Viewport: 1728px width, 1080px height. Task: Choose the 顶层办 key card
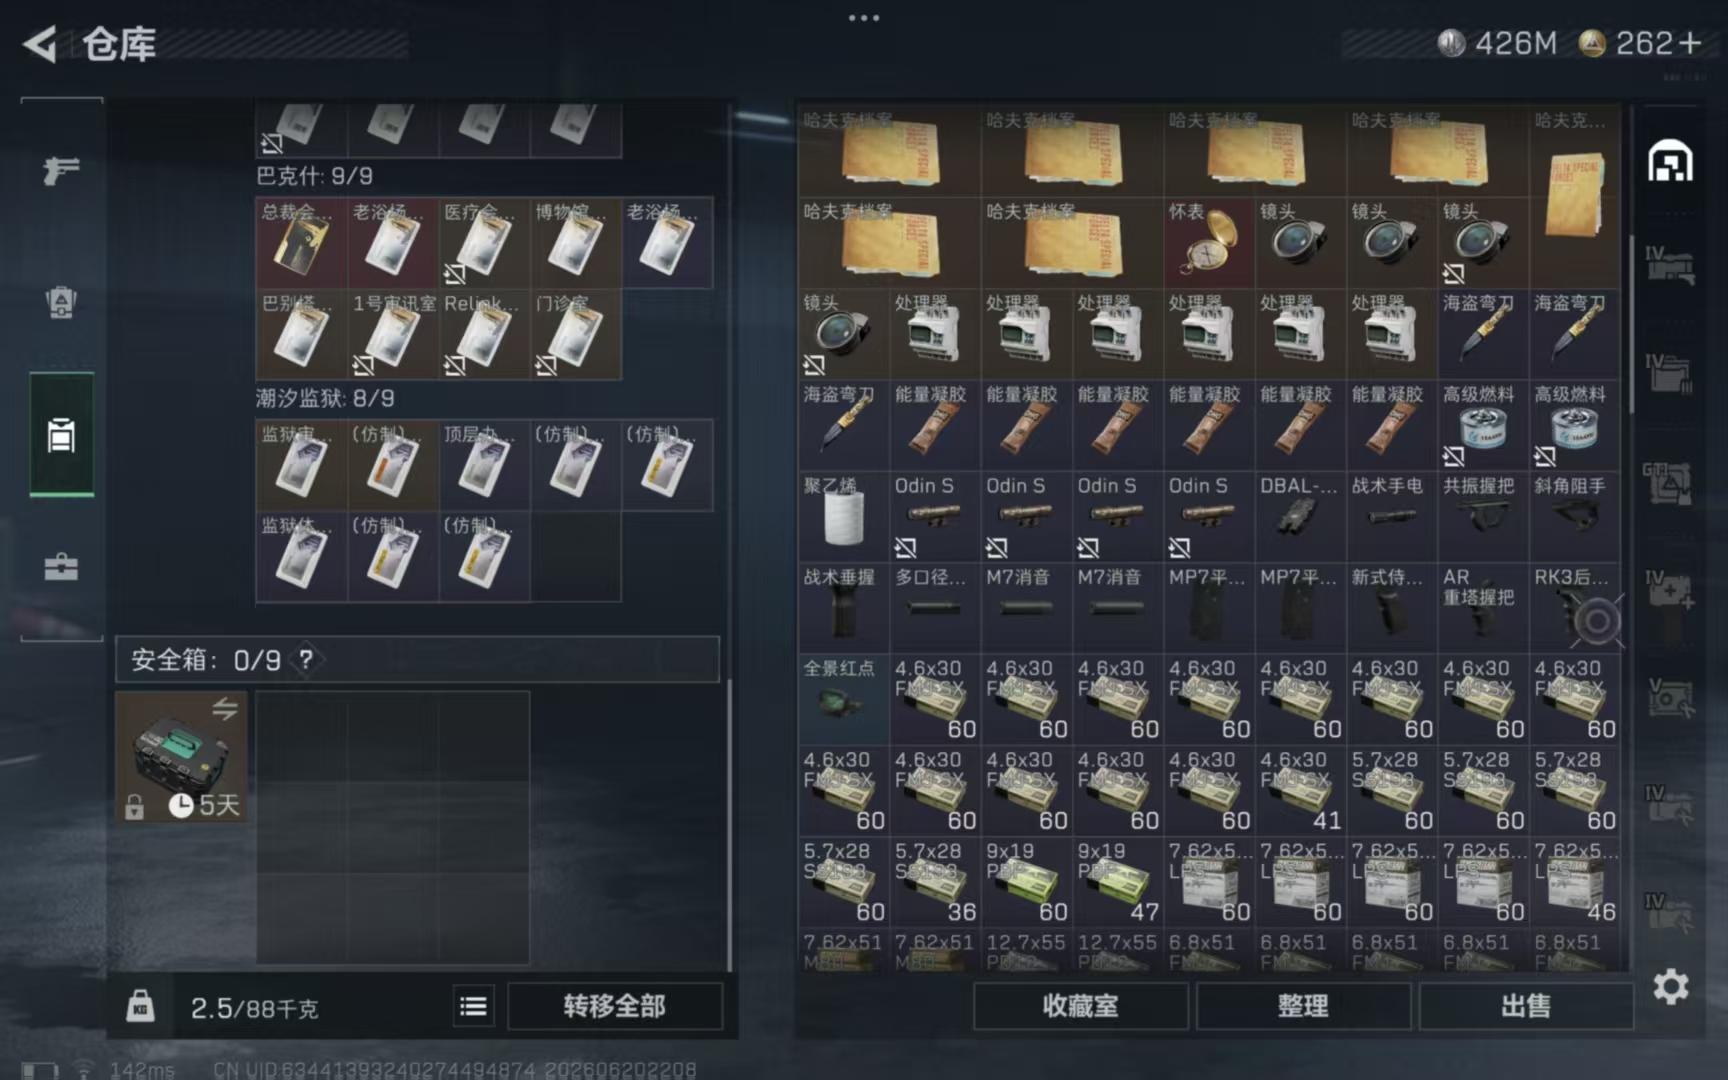tap(484, 466)
